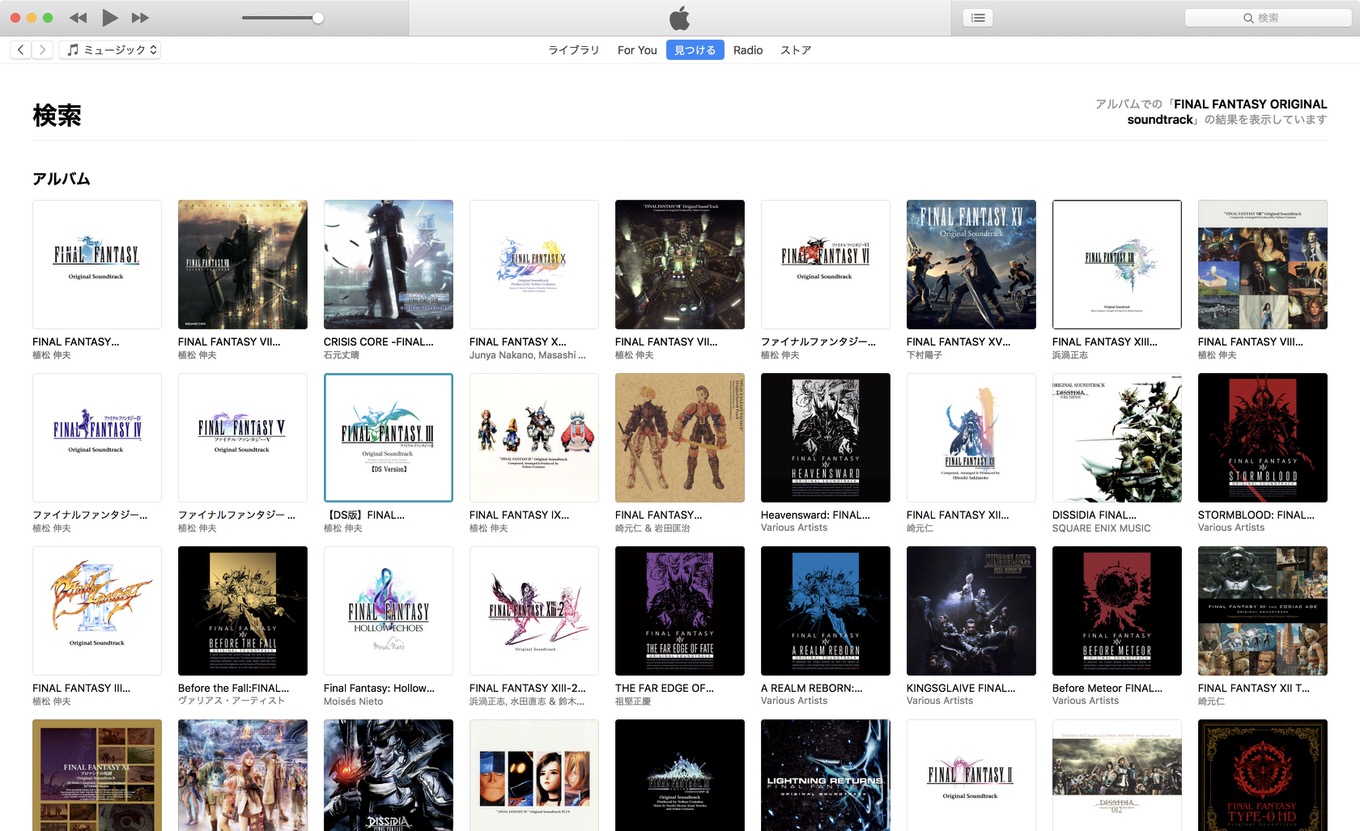Screen dimensions: 1360x831
Task: Open the FINAL FANTASY XIII-2 album cover
Action: point(534,611)
